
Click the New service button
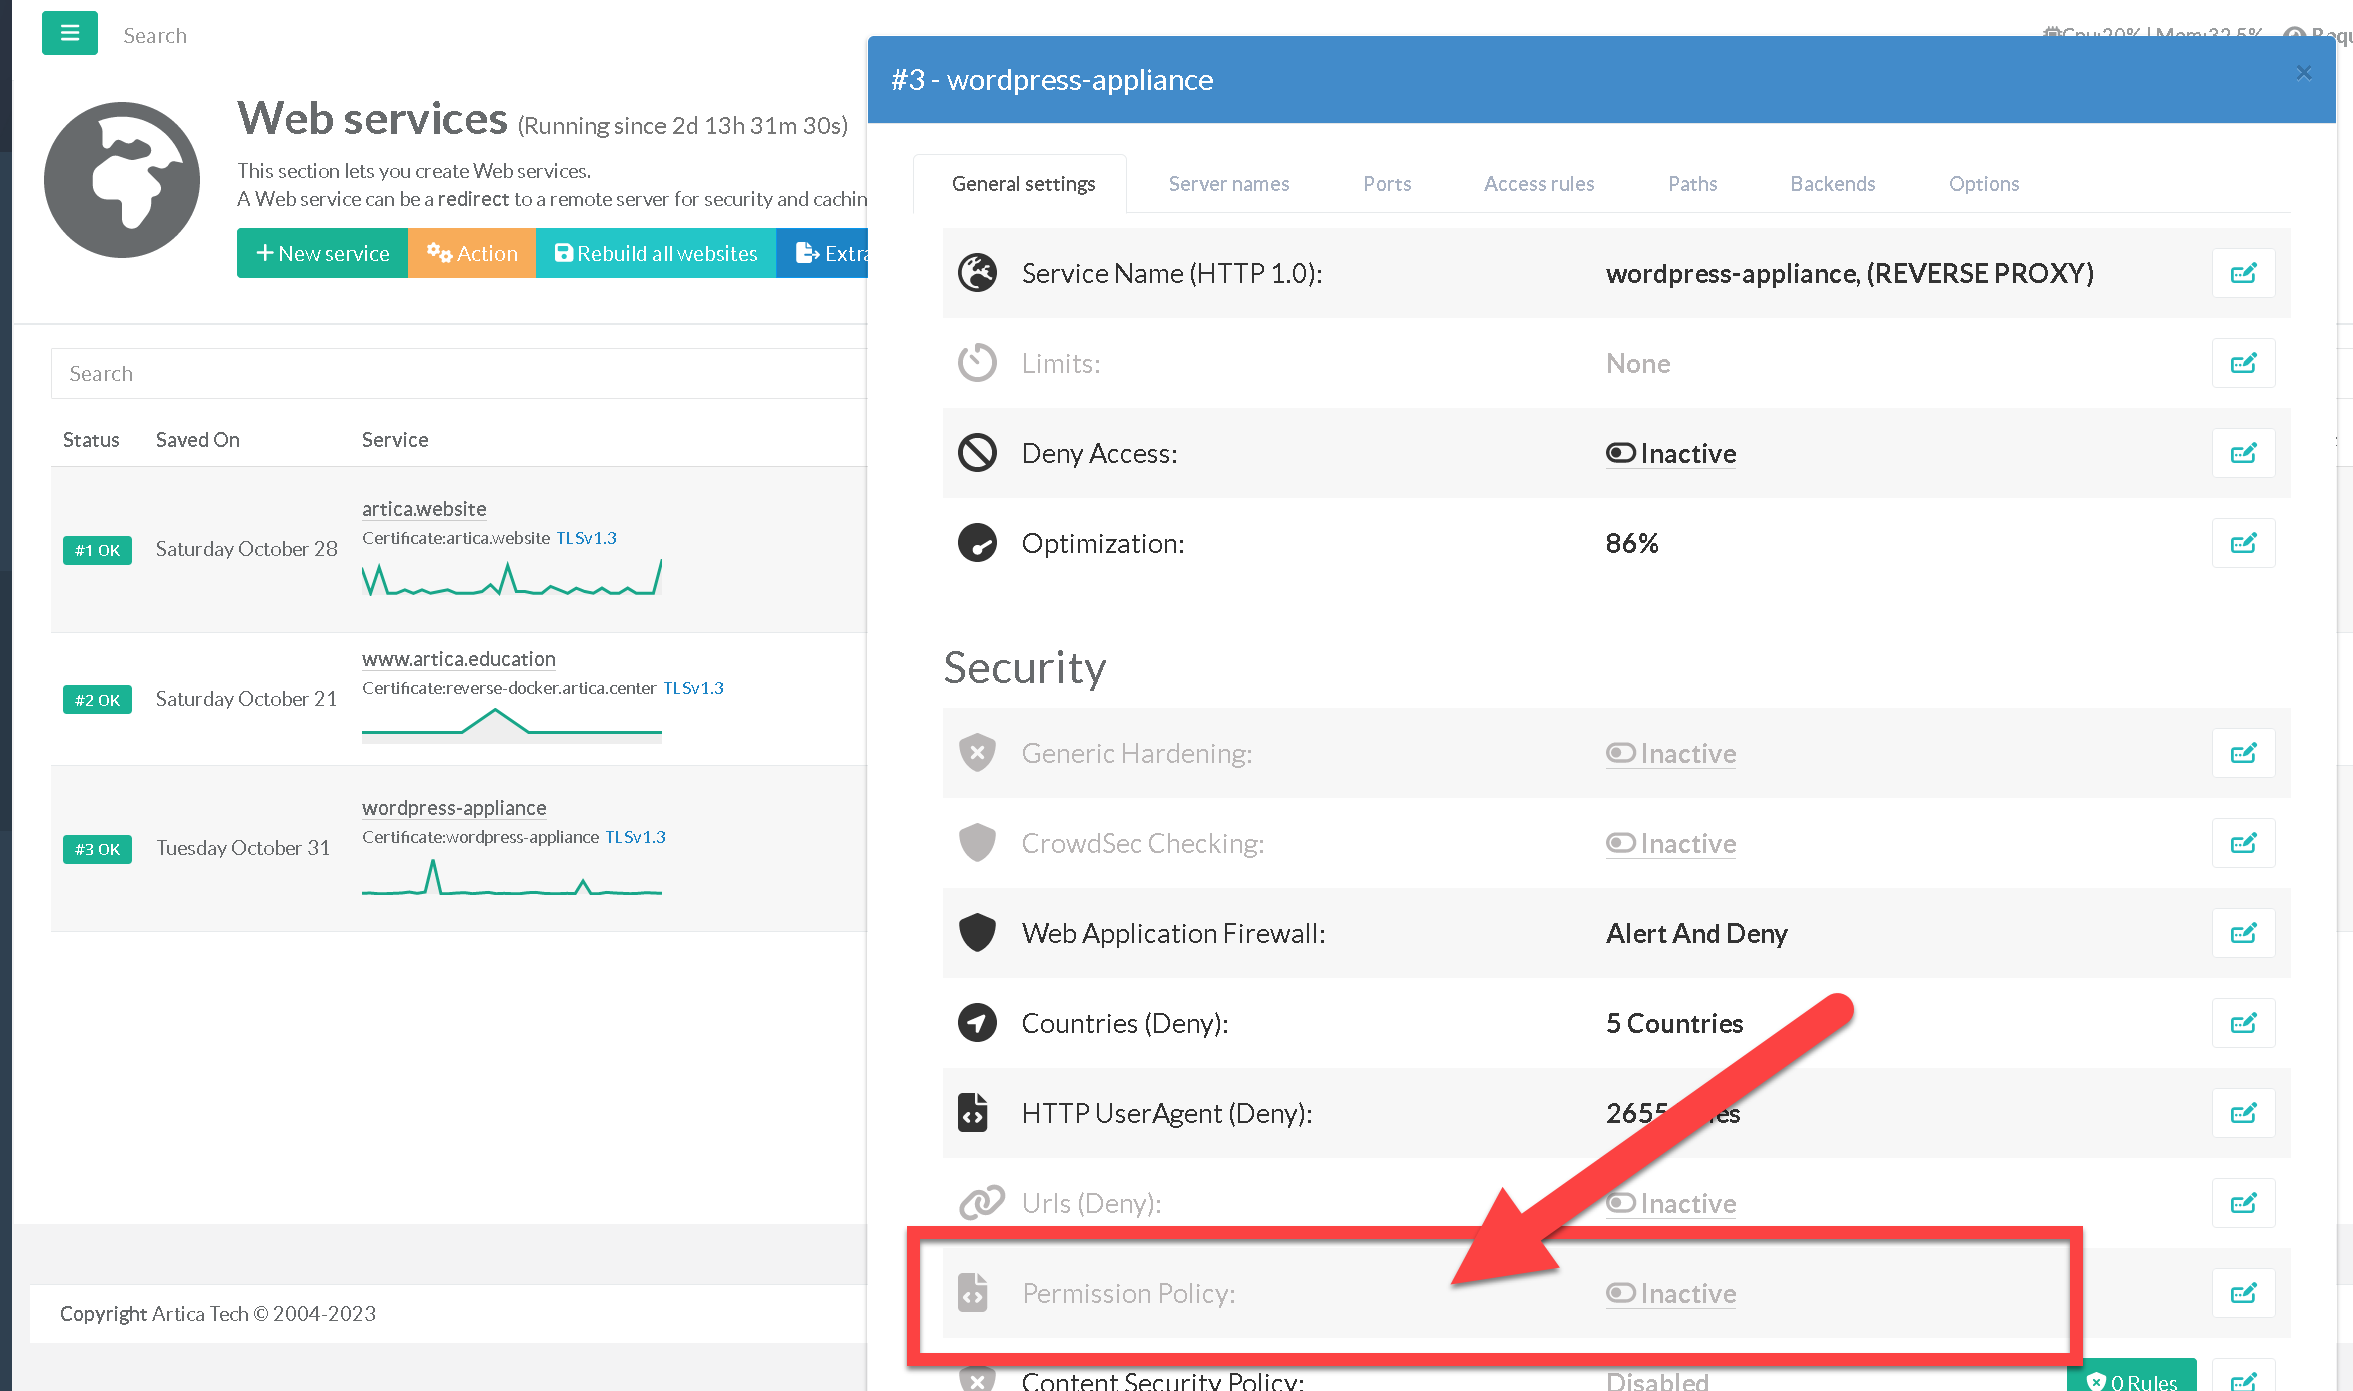pos(322,253)
